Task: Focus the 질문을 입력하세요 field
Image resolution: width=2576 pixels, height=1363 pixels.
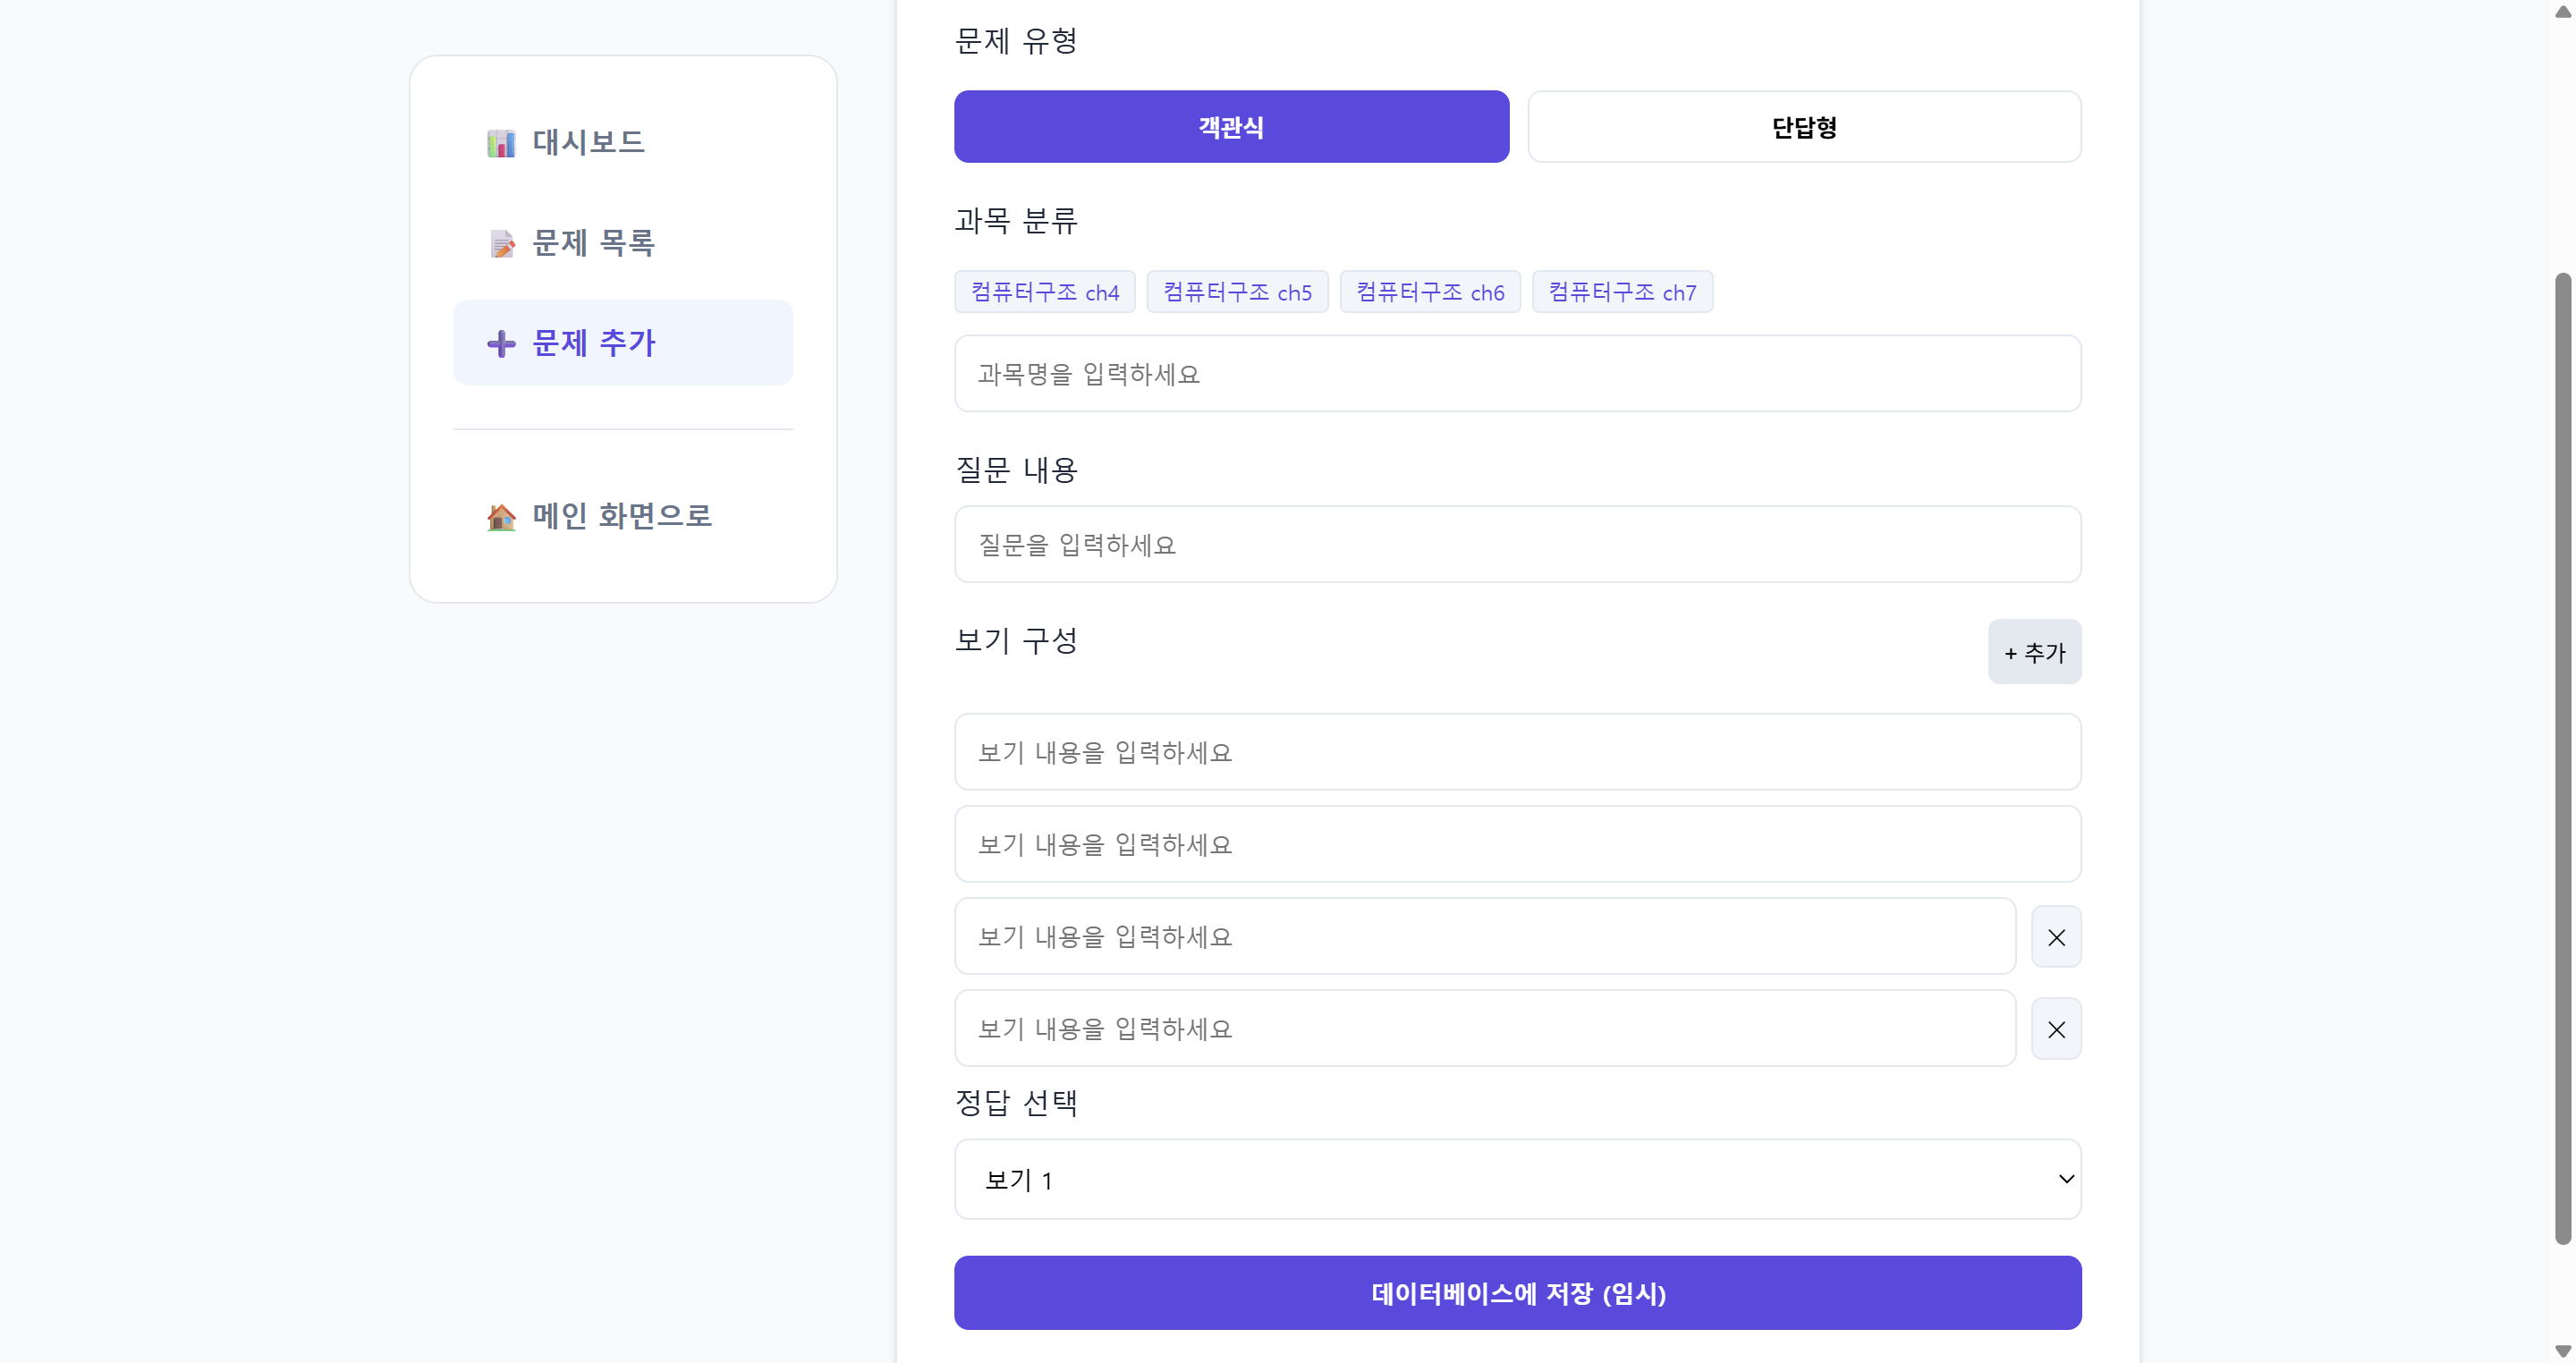Action: 1517,545
